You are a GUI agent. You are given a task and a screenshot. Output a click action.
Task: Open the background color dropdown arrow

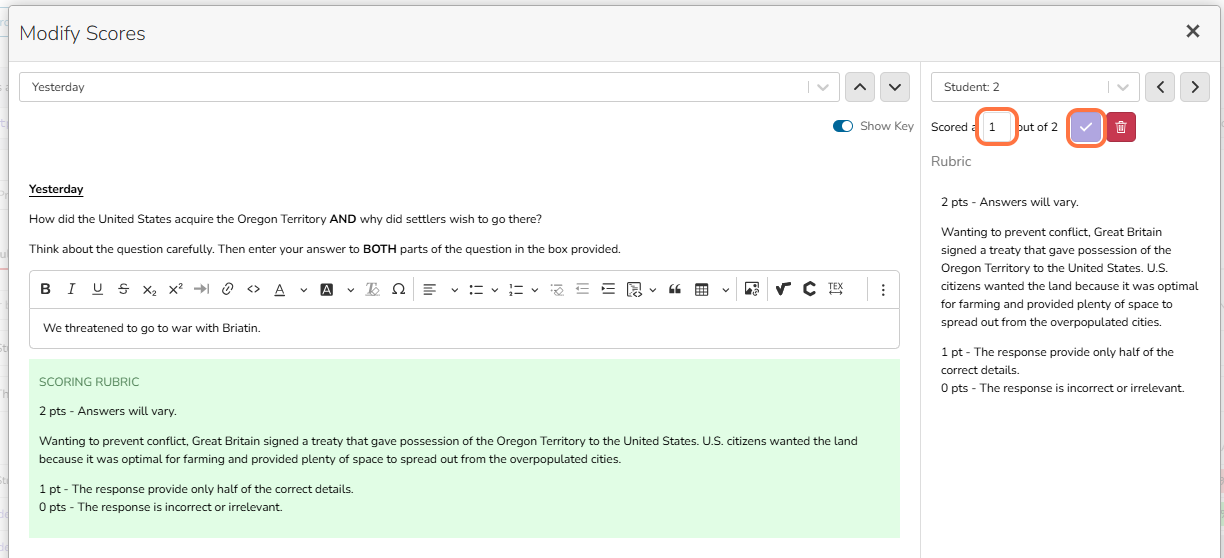pos(350,290)
